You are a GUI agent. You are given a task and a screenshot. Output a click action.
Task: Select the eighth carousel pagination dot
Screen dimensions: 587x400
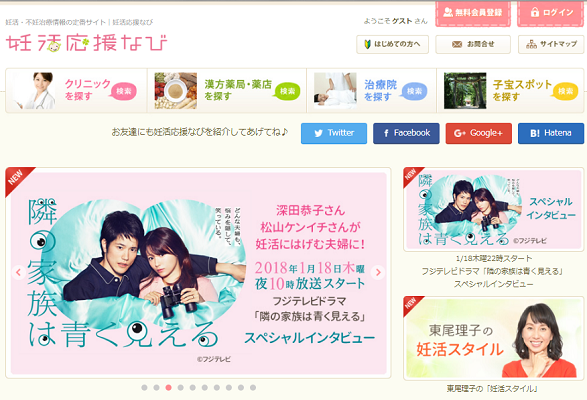tap(229, 388)
